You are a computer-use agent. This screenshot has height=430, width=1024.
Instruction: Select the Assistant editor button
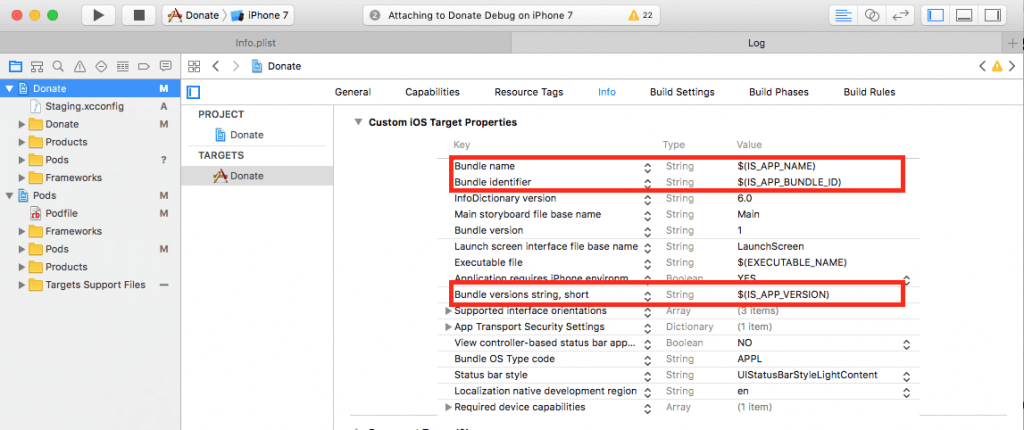[x=871, y=15]
